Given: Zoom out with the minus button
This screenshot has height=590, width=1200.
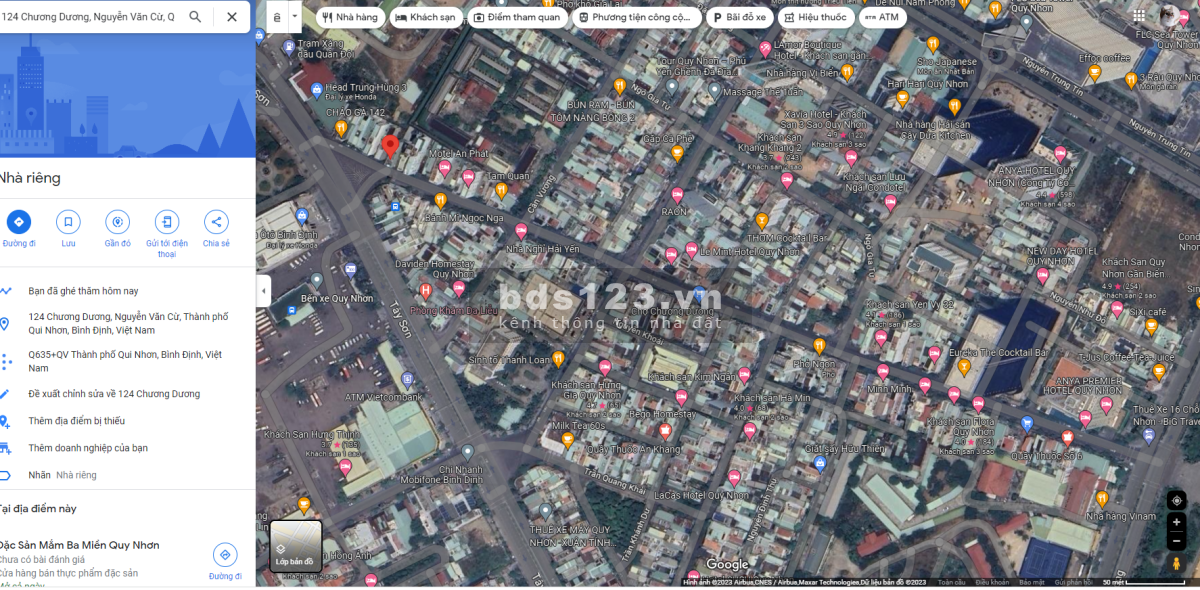Looking at the screenshot, I should point(1176,541).
